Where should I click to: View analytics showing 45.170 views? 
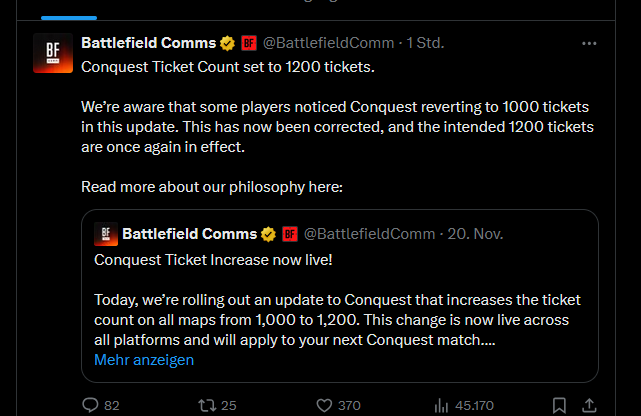[x=441, y=405]
